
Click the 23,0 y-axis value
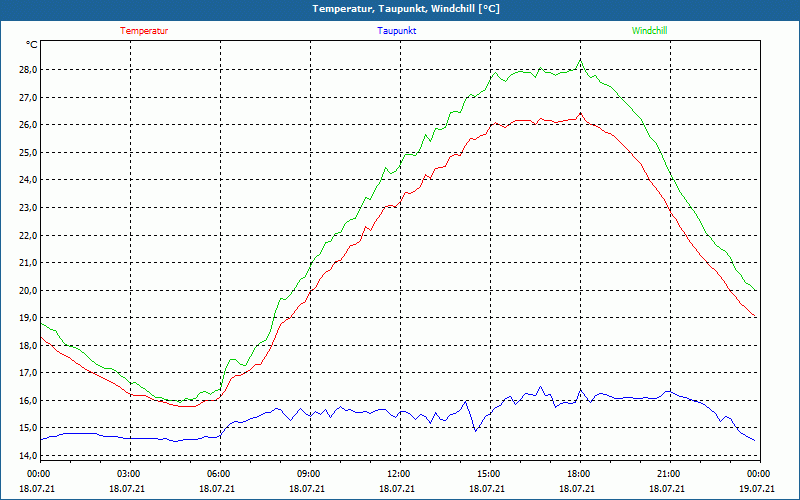(28, 207)
